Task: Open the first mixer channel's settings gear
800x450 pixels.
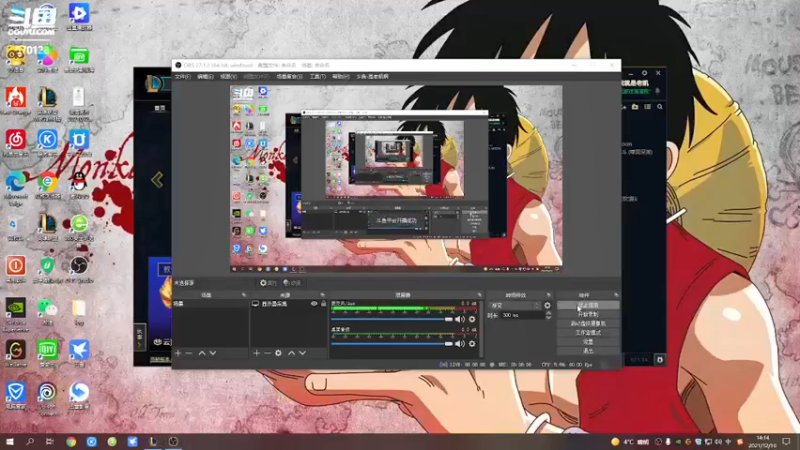Action: point(472,319)
